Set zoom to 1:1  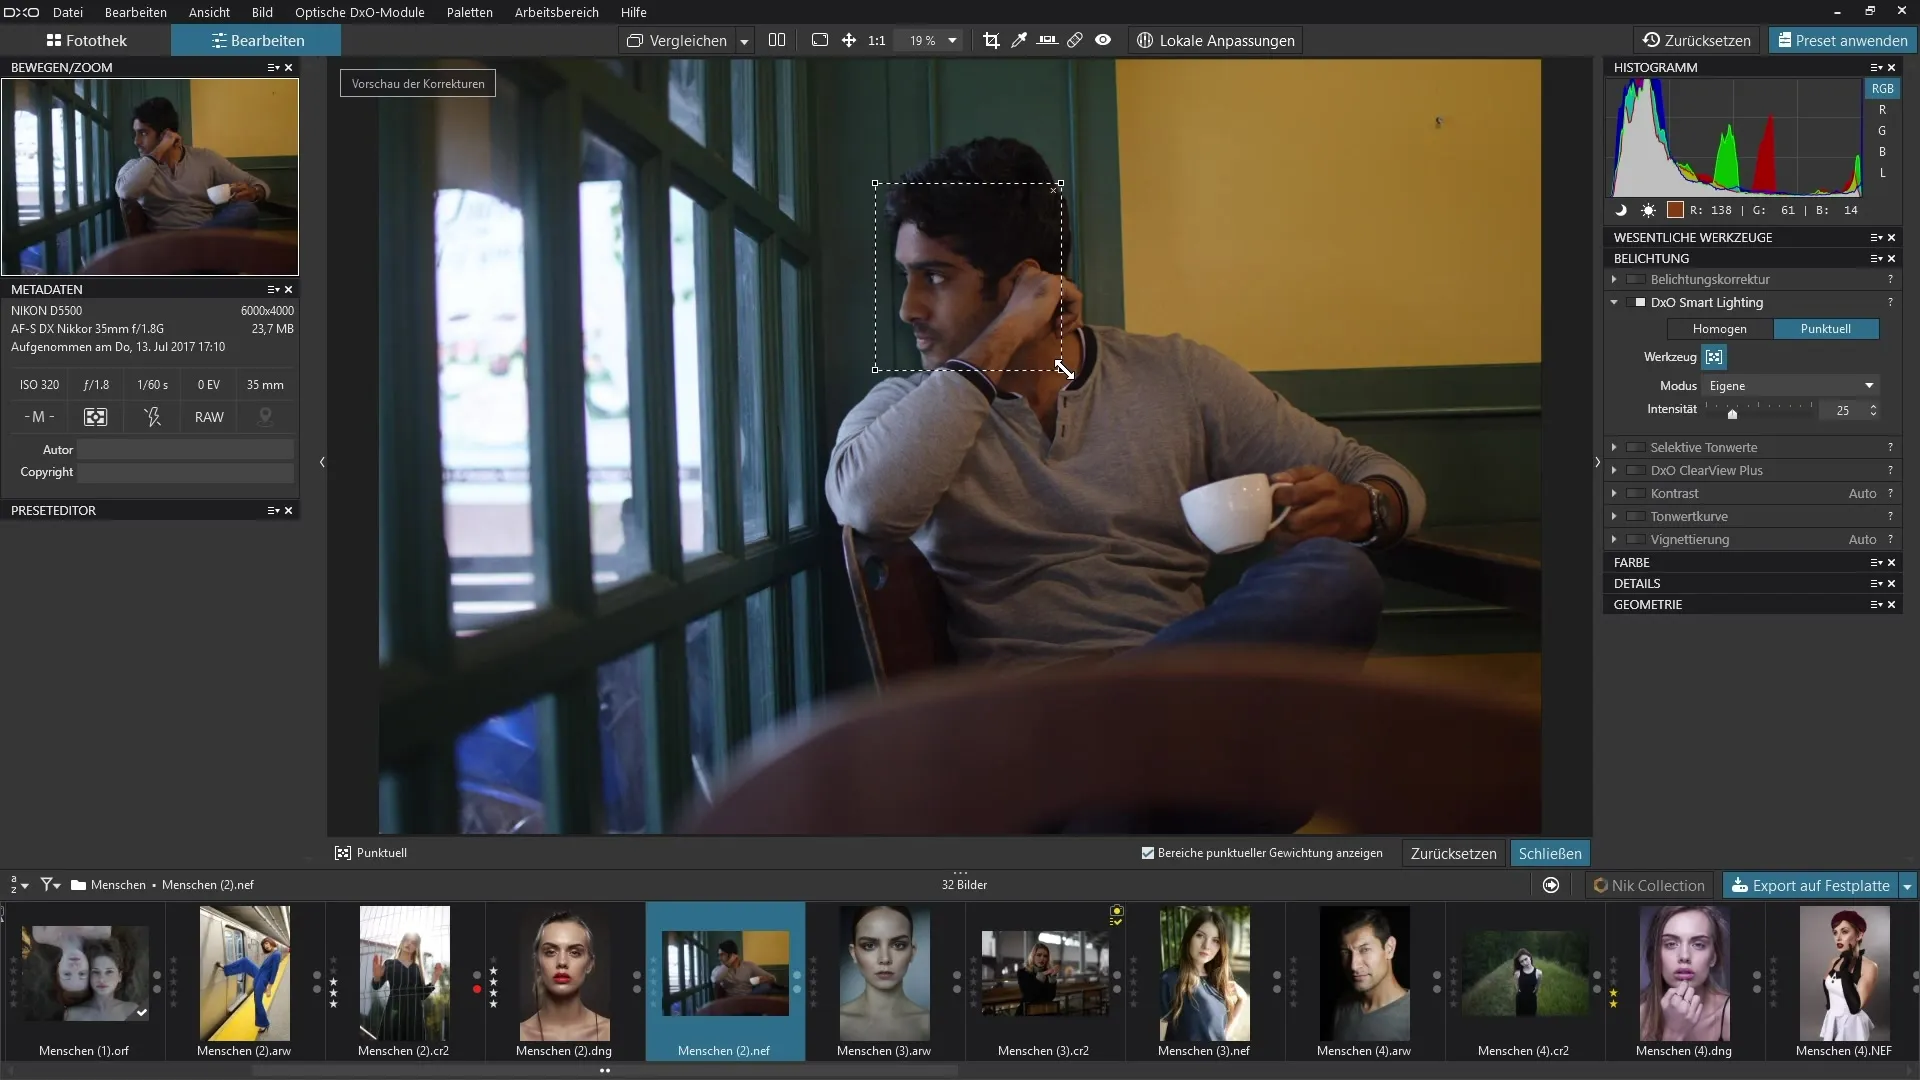(877, 41)
